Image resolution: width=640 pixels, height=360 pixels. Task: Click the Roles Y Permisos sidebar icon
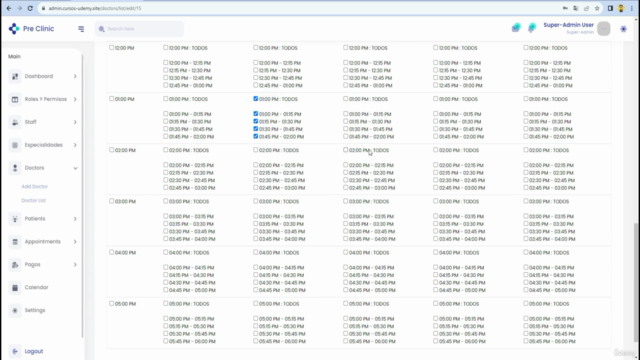pyautogui.click(x=15, y=99)
